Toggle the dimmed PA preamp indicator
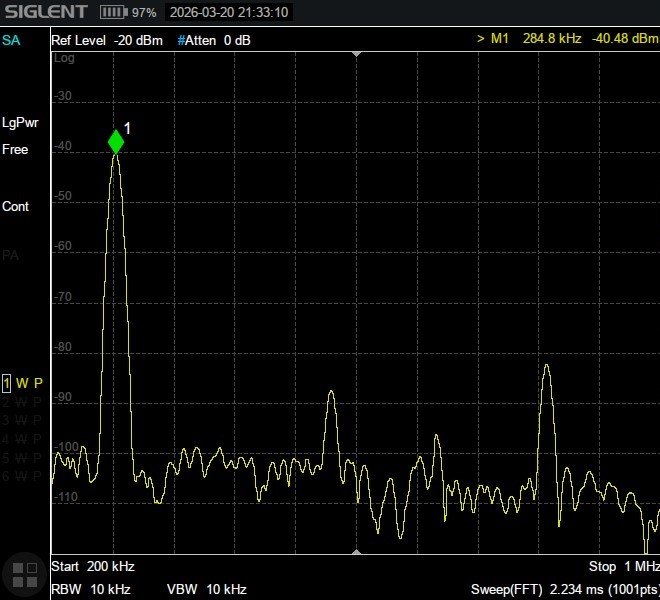The image size is (660, 600). tap(11, 255)
